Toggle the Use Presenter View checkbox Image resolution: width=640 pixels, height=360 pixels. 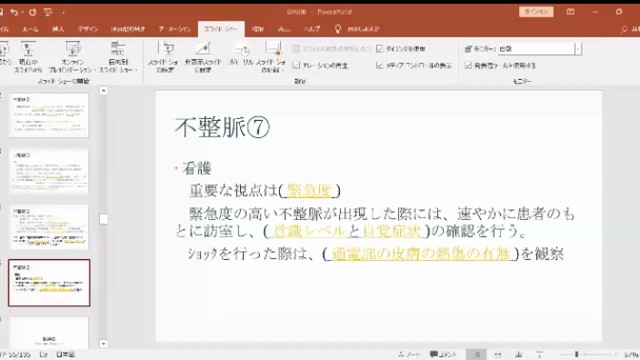click(468, 65)
